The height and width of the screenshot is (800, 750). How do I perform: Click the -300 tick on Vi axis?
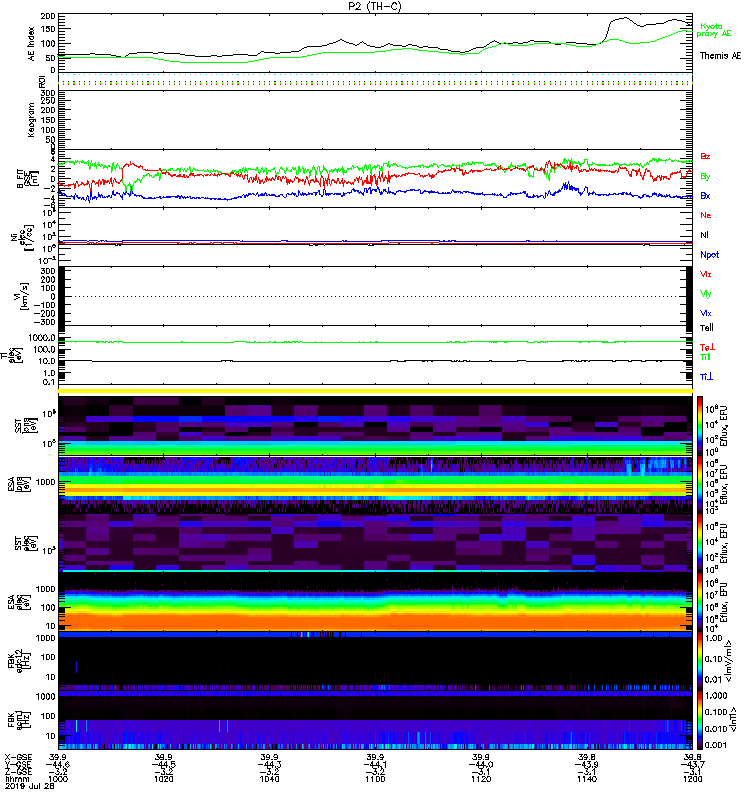(x=44, y=322)
